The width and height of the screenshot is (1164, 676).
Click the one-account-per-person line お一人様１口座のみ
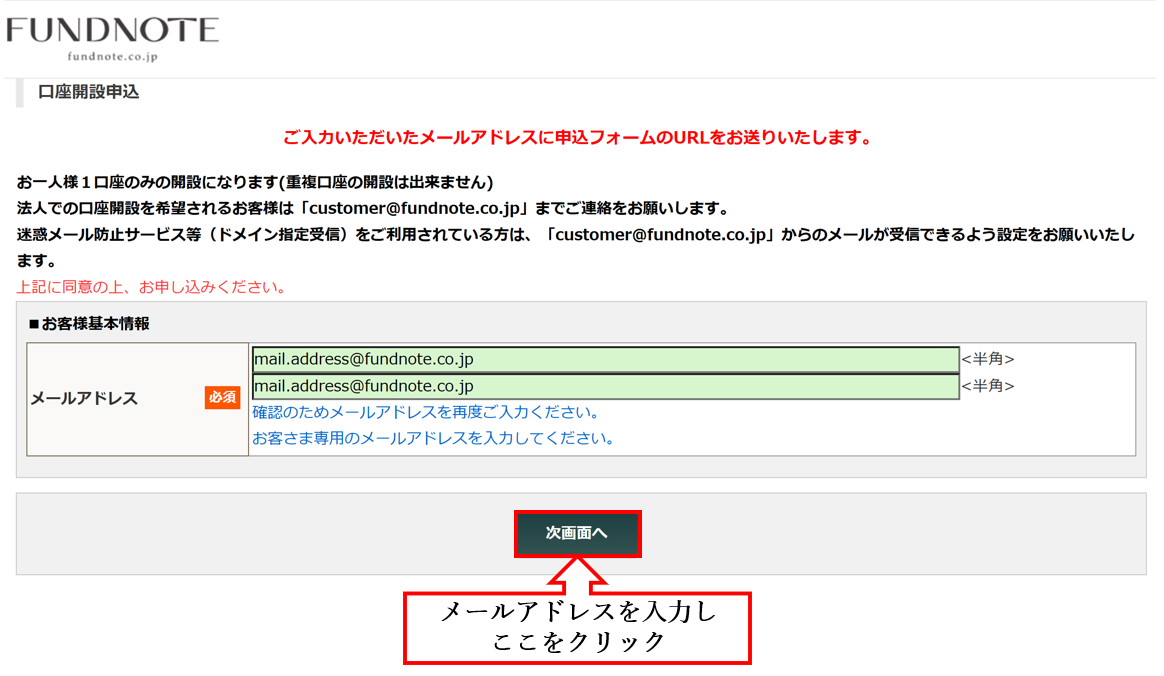tap(255, 182)
